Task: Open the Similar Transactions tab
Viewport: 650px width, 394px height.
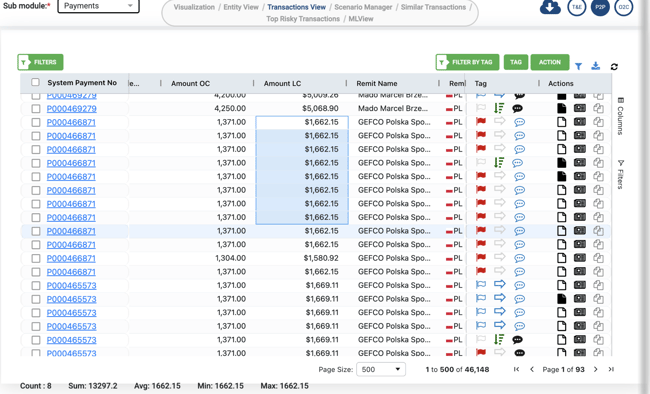Action: pyautogui.click(x=433, y=7)
